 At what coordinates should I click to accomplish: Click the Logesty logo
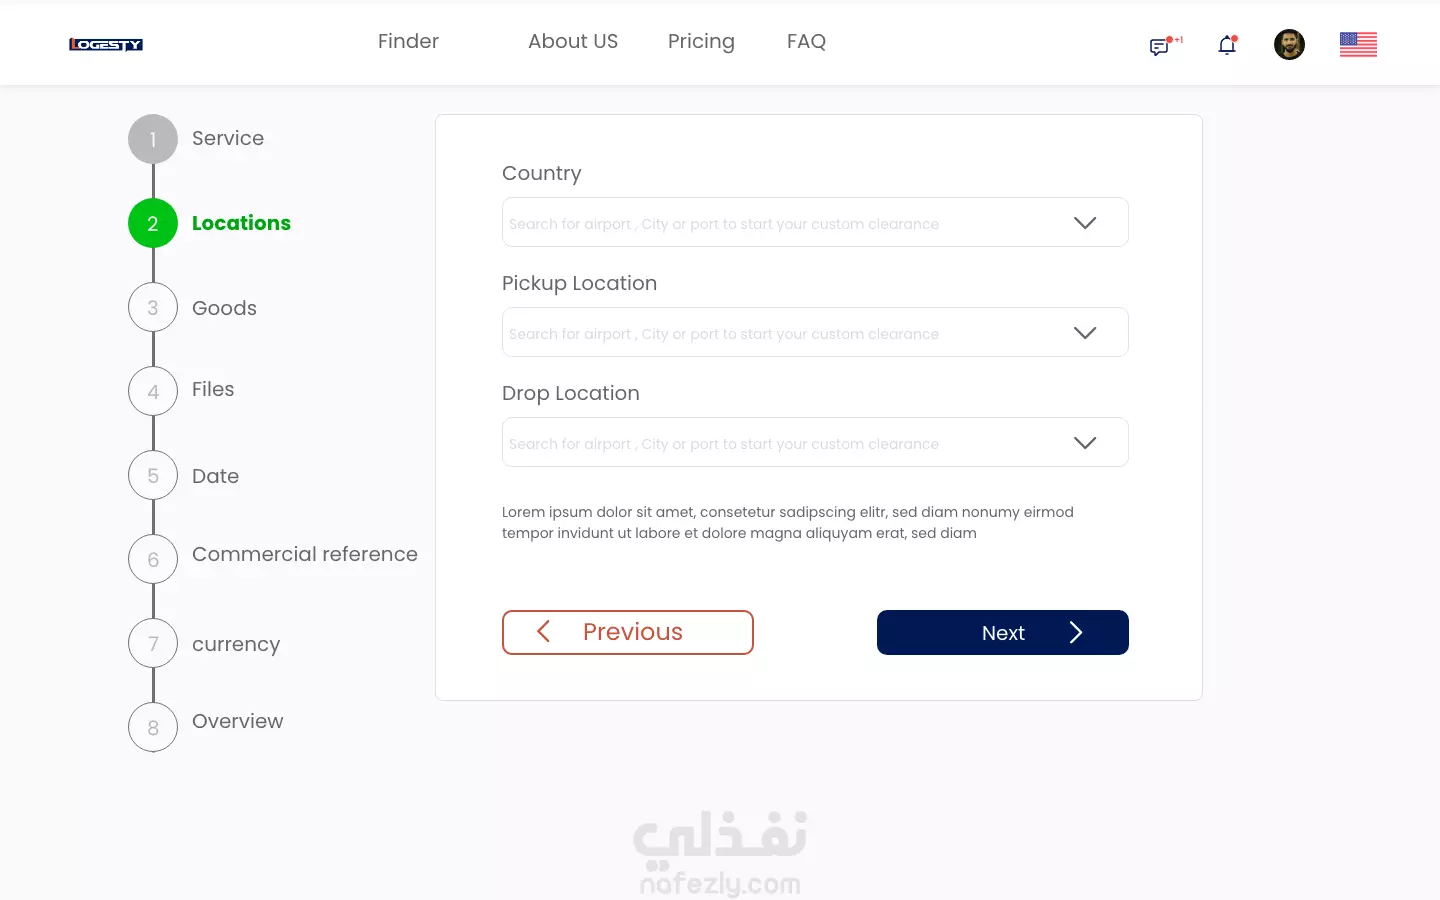(106, 44)
